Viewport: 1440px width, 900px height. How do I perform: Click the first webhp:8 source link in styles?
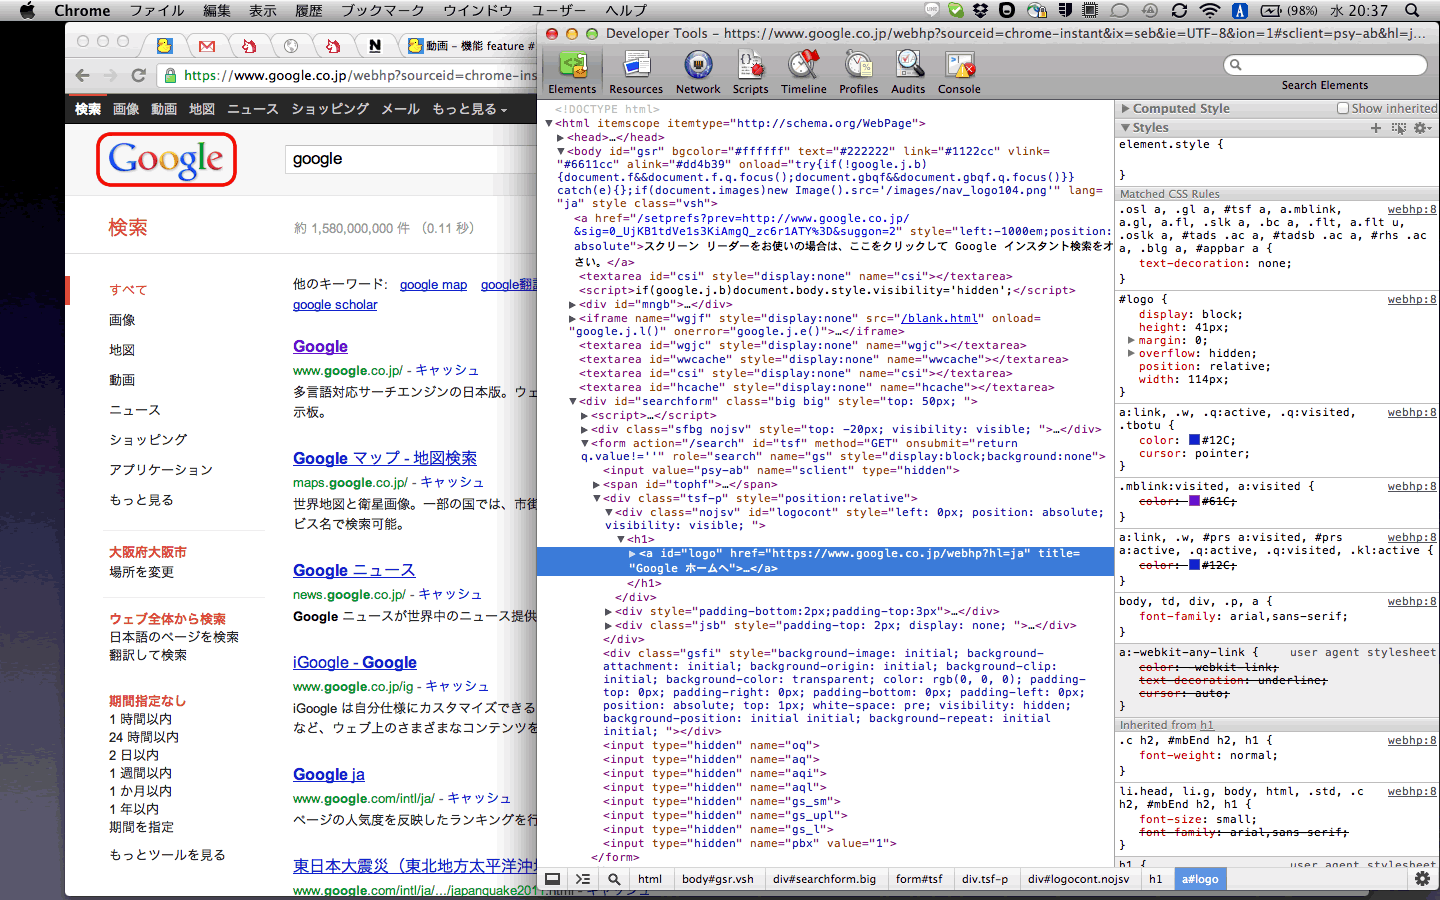(1411, 210)
